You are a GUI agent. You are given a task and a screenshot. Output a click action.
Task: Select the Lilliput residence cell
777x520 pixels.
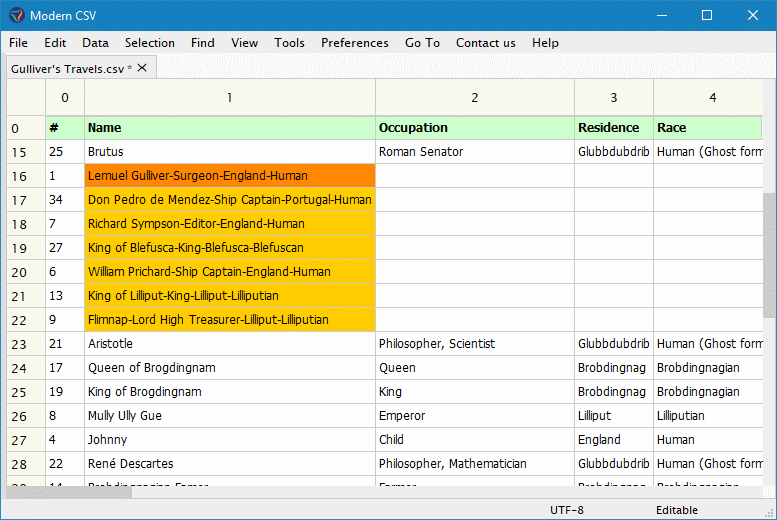(x=614, y=416)
